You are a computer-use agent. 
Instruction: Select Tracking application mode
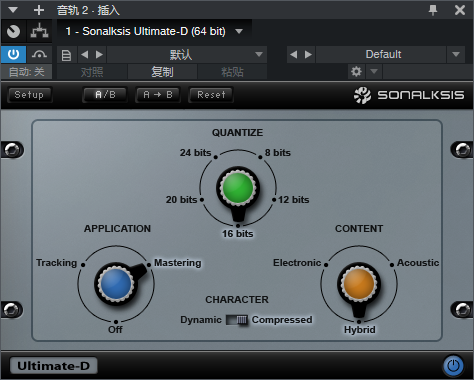pyautogui.click(x=57, y=263)
